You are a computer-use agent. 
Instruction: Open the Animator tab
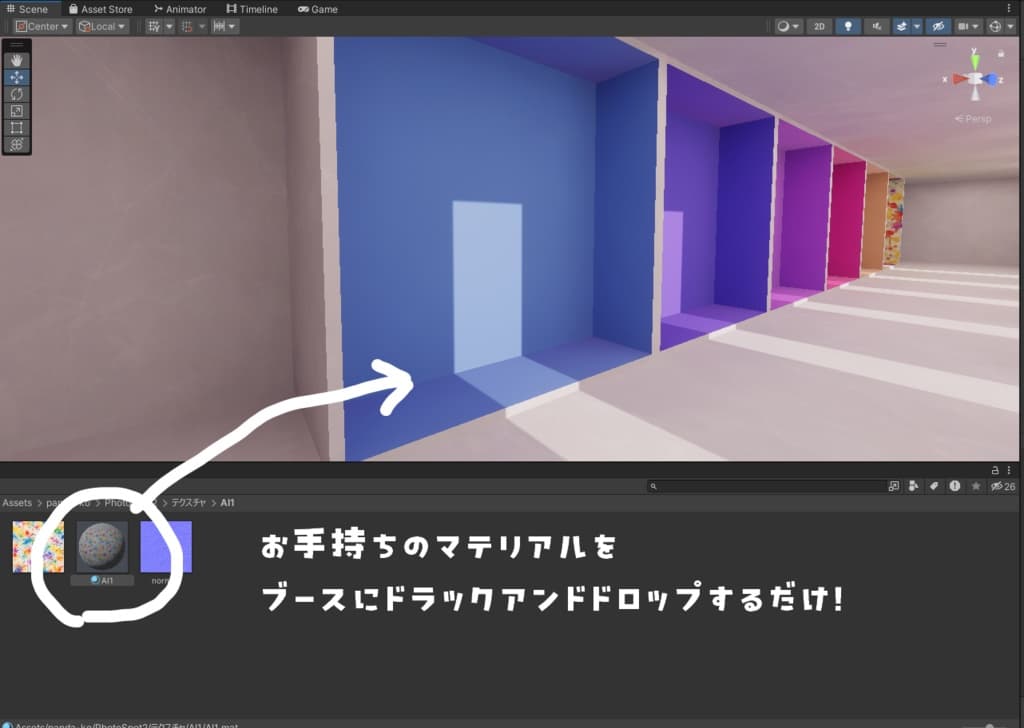180,9
